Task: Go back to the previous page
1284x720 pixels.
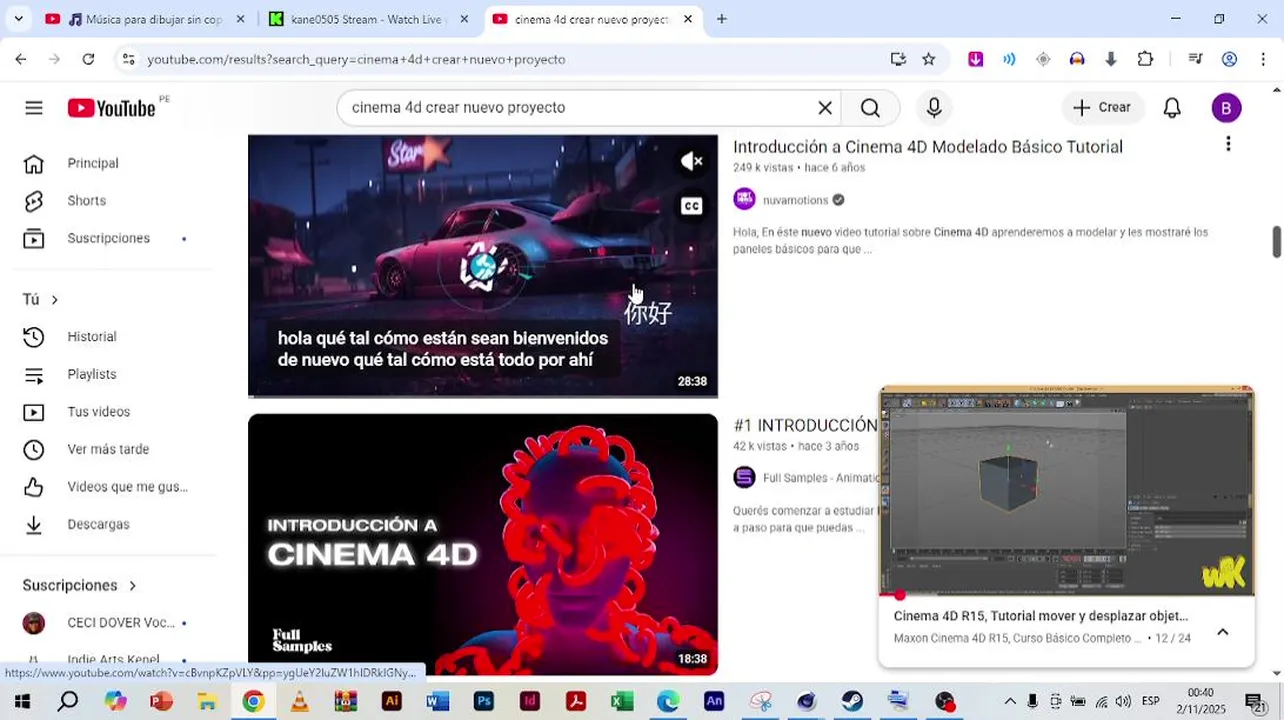Action: pyautogui.click(x=21, y=59)
